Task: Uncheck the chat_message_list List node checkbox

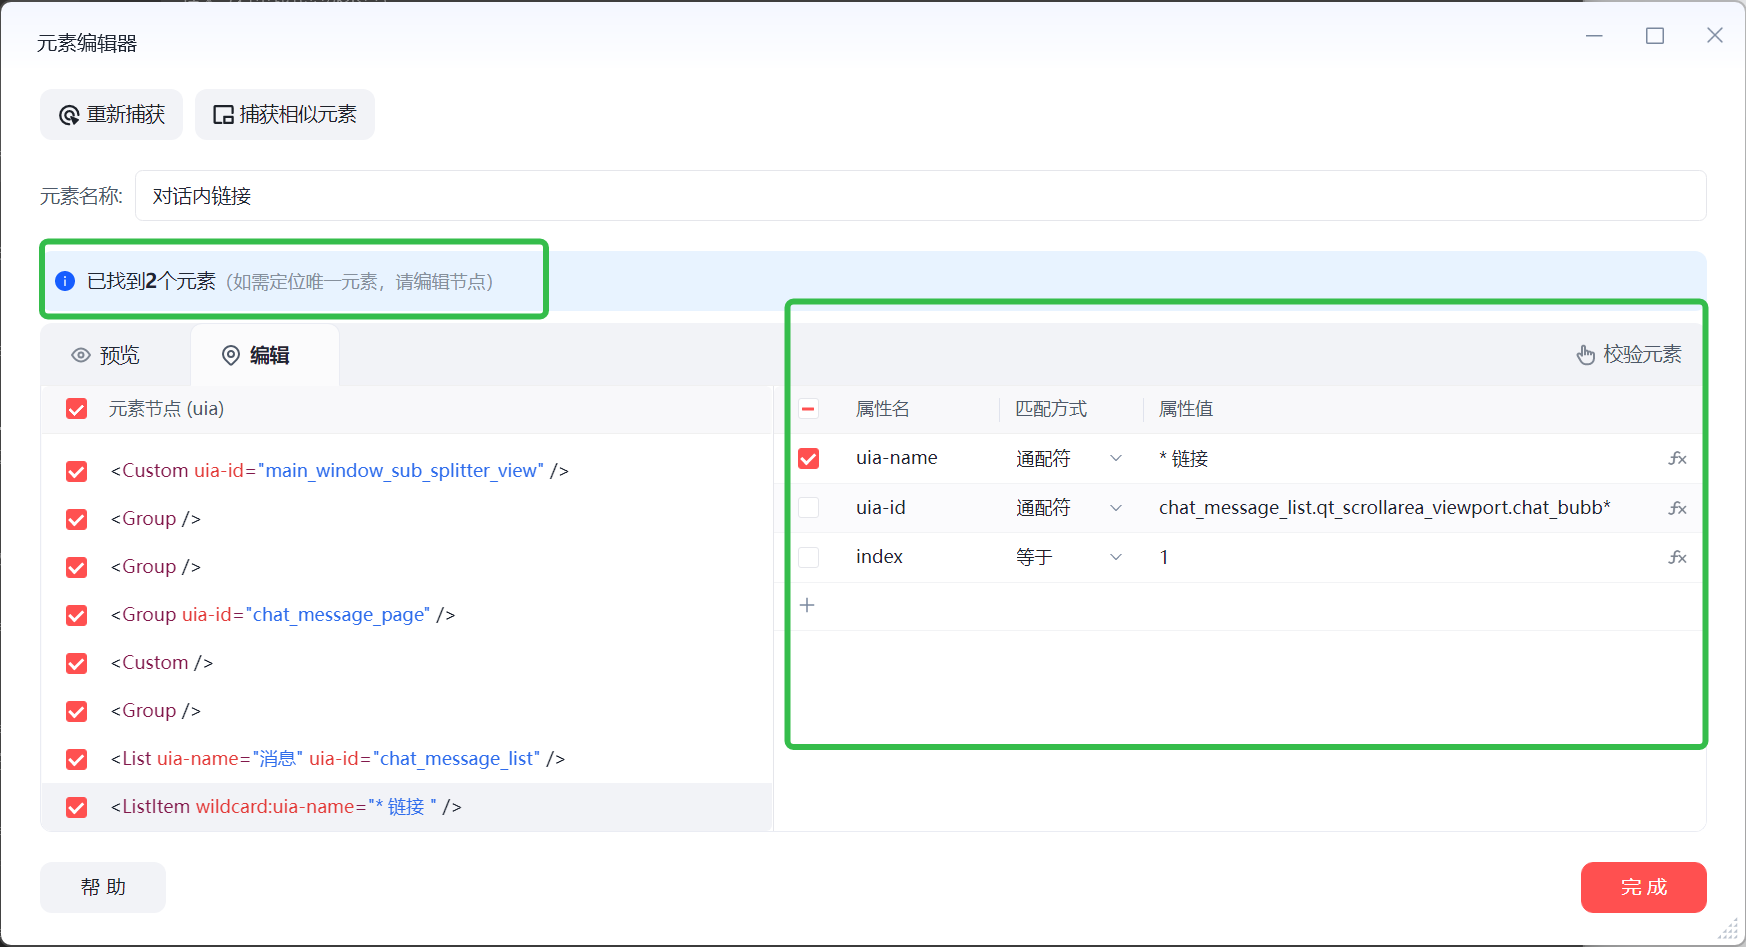Action: 76,759
